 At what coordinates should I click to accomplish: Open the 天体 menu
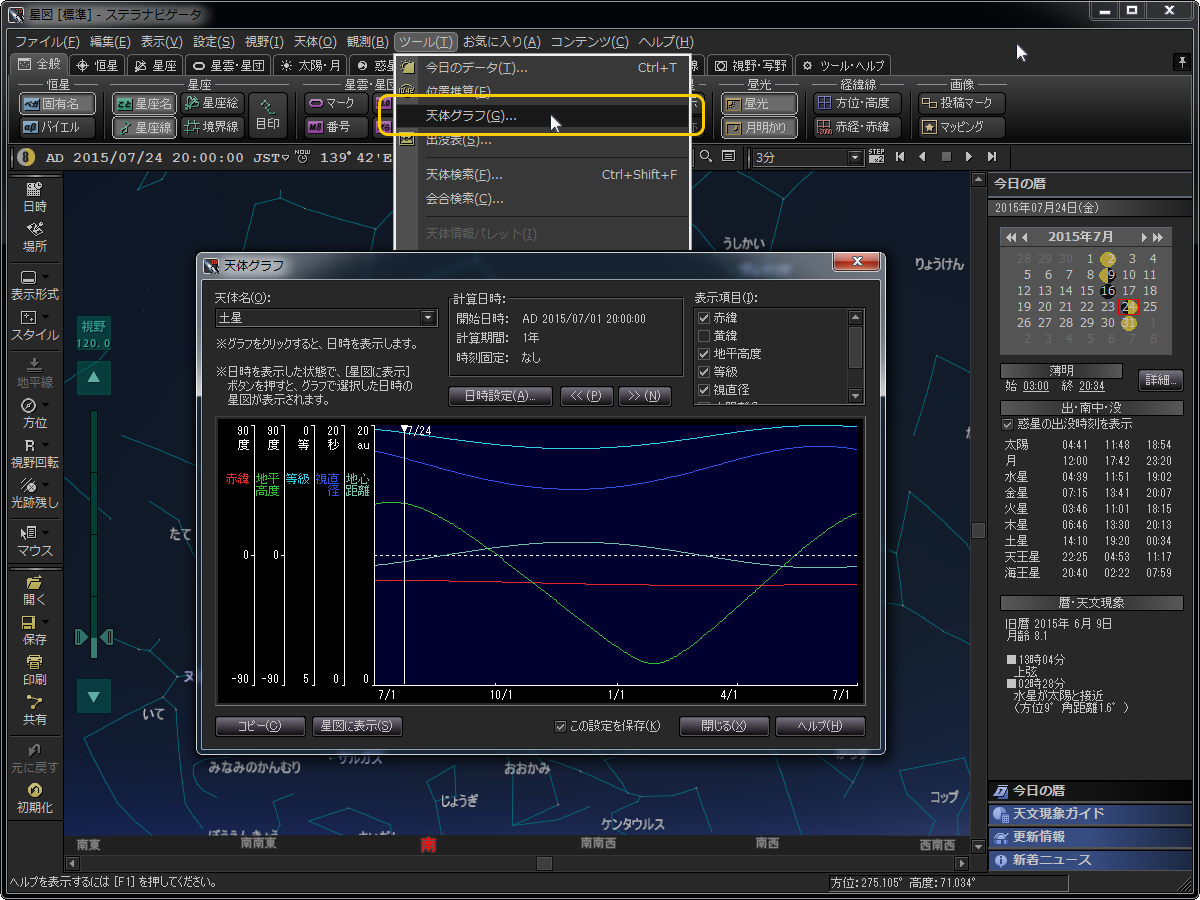[x=315, y=42]
